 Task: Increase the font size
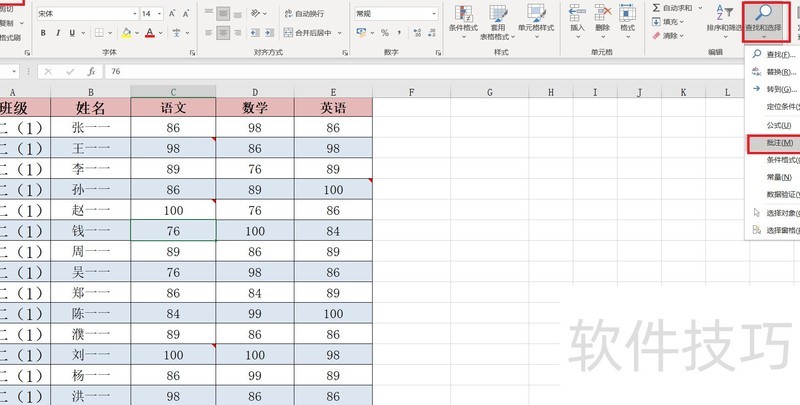click(x=172, y=13)
